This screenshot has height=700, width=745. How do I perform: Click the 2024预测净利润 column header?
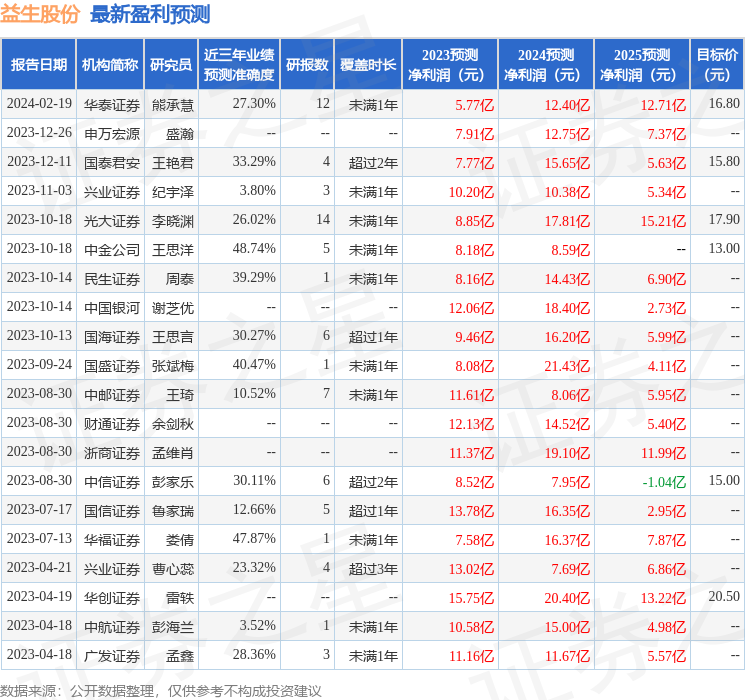pyautogui.click(x=545, y=65)
